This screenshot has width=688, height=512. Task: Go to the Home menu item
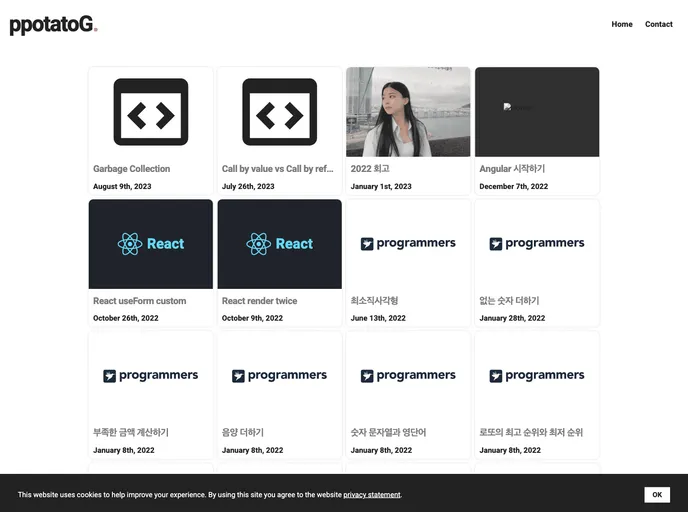click(x=622, y=24)
